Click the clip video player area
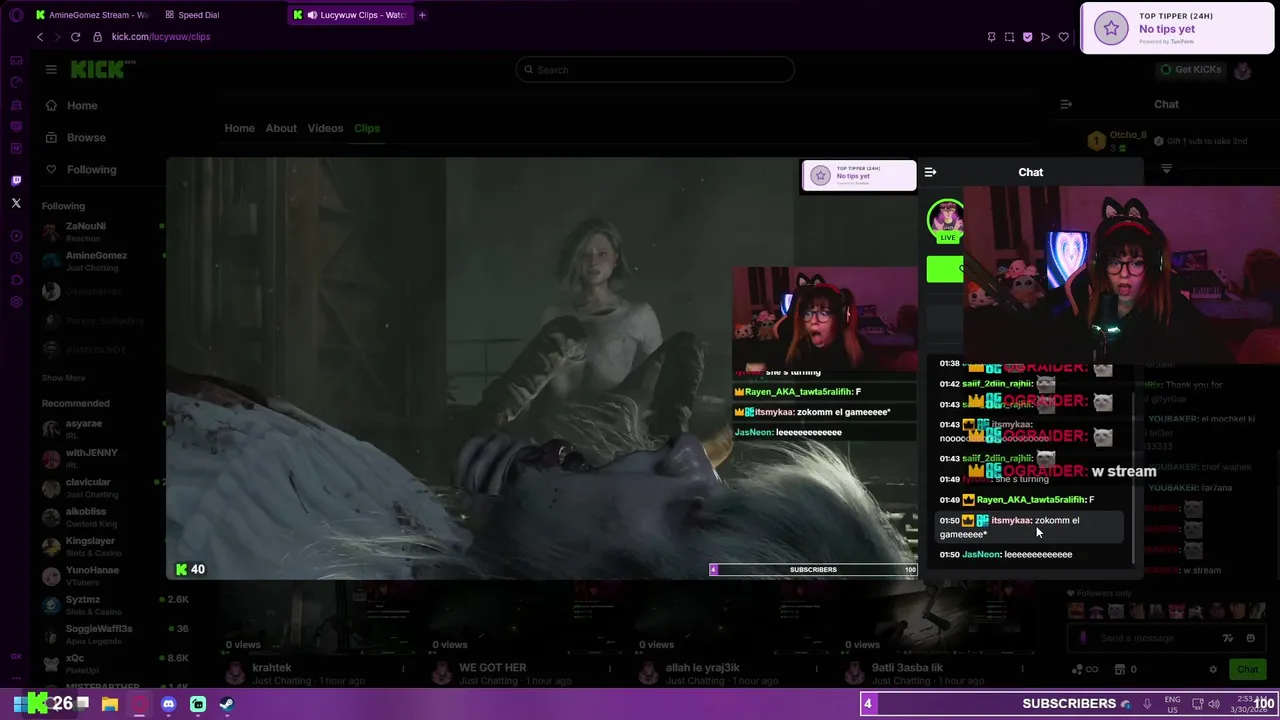This screenshot has height=720, width=1280. 541,368
